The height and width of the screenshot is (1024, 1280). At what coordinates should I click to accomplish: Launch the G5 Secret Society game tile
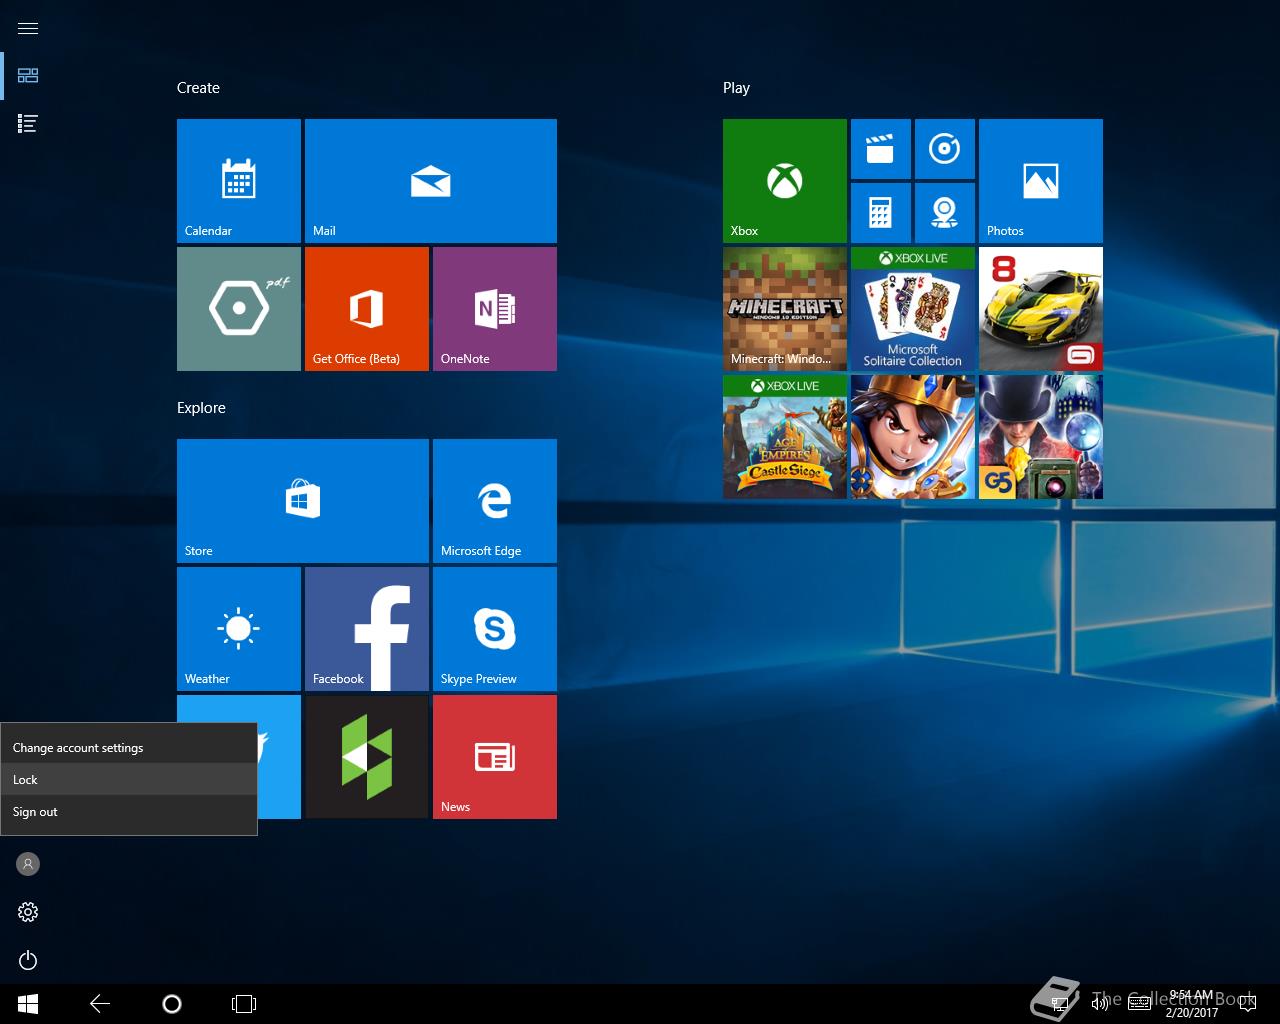pos(1041,437)
